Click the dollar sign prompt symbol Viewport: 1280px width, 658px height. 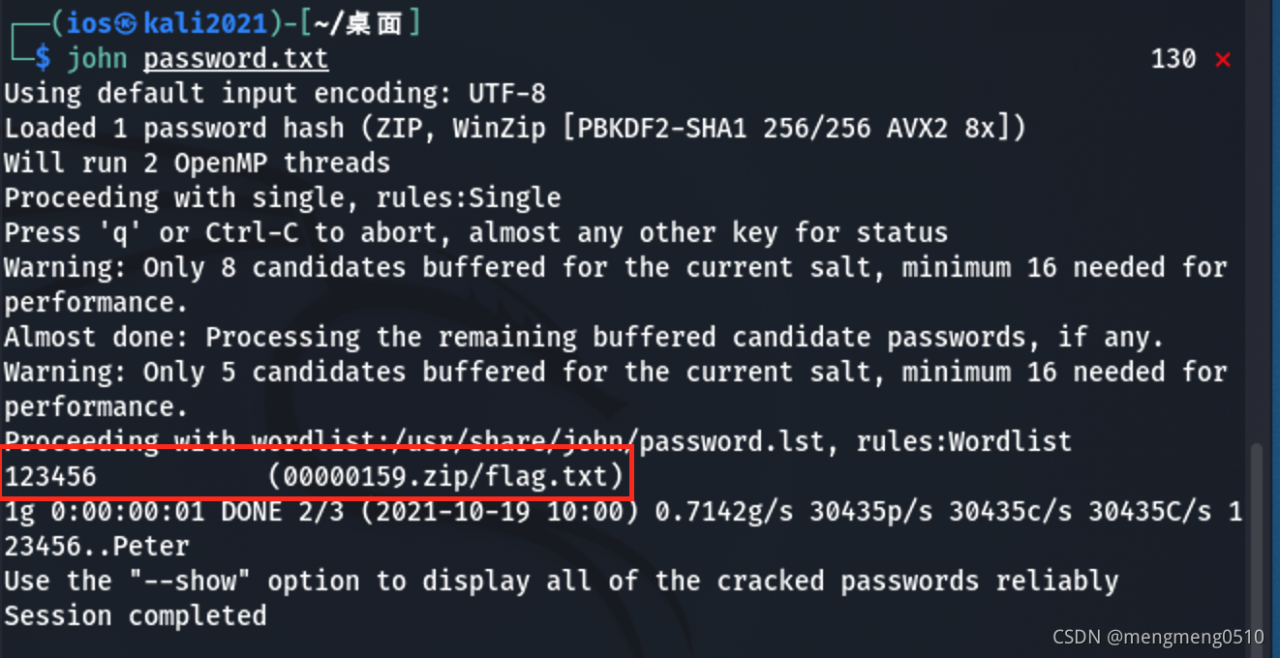(x=42, y=59)
